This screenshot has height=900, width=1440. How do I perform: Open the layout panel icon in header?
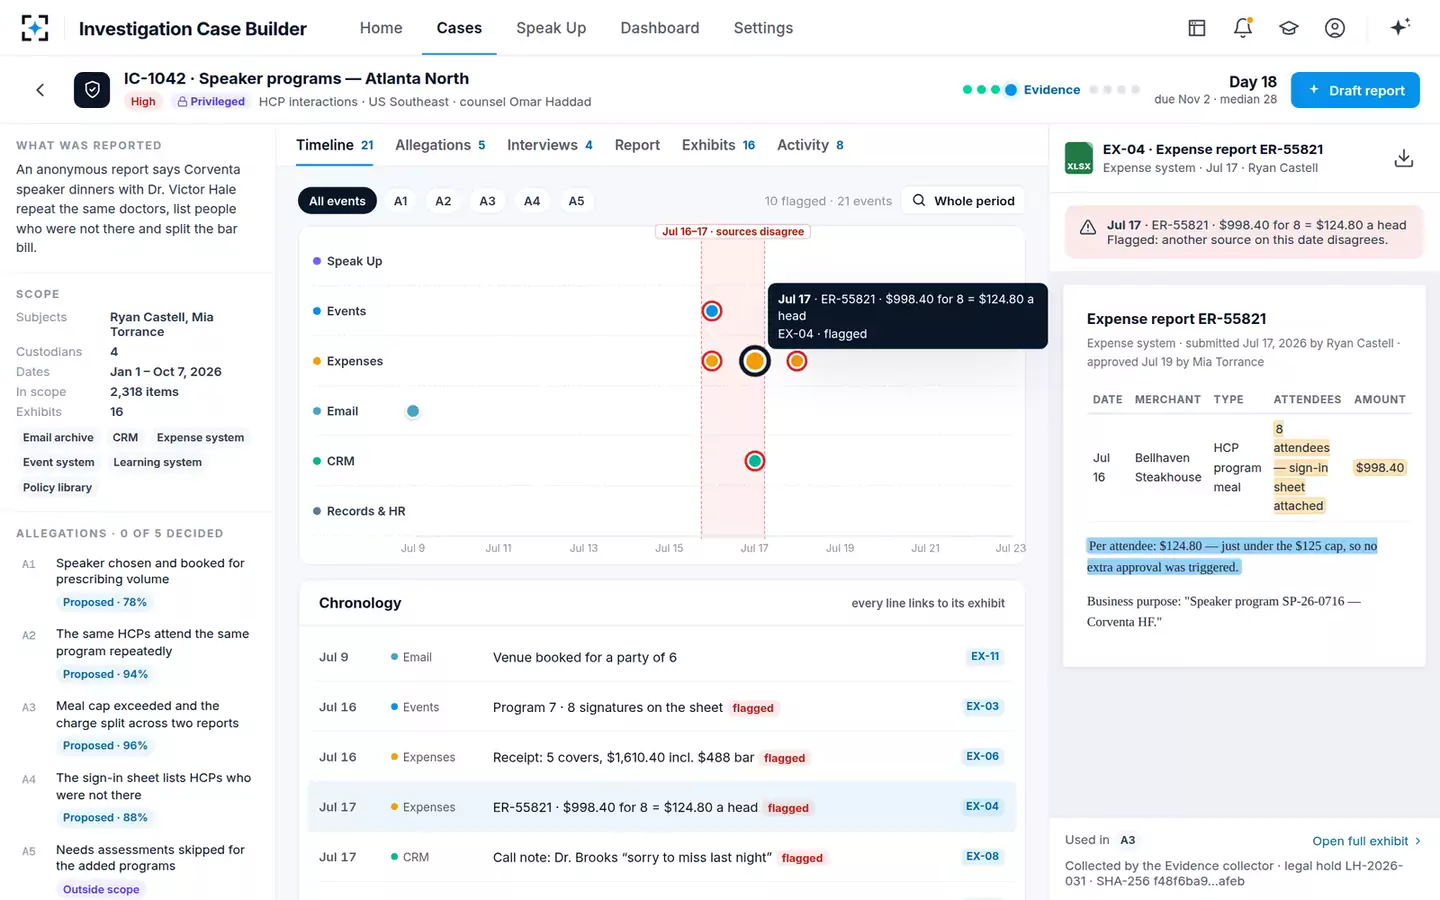tap(1197, 28)
